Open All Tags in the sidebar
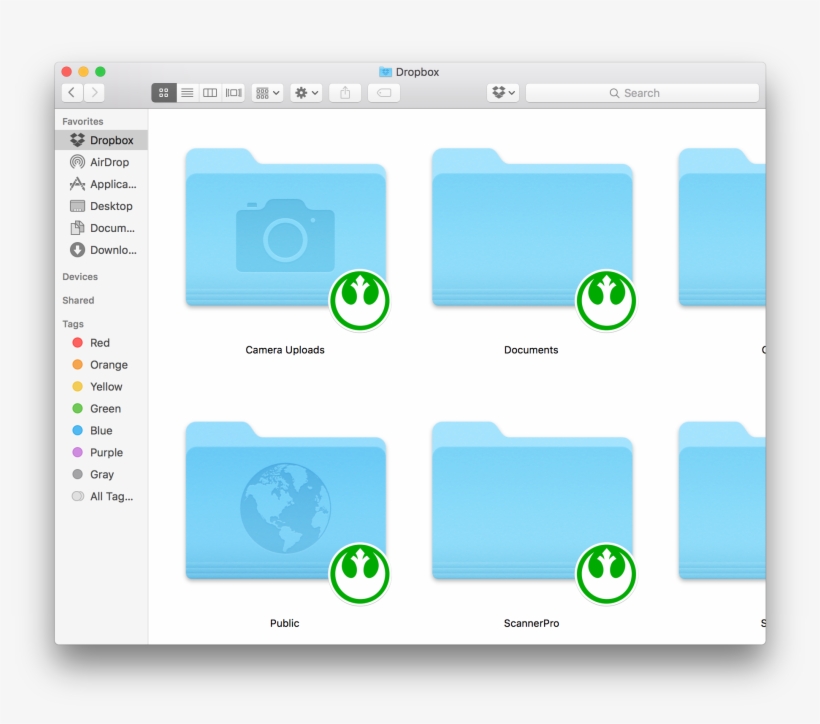Screen dimensions: 820x724 [101, 496]
